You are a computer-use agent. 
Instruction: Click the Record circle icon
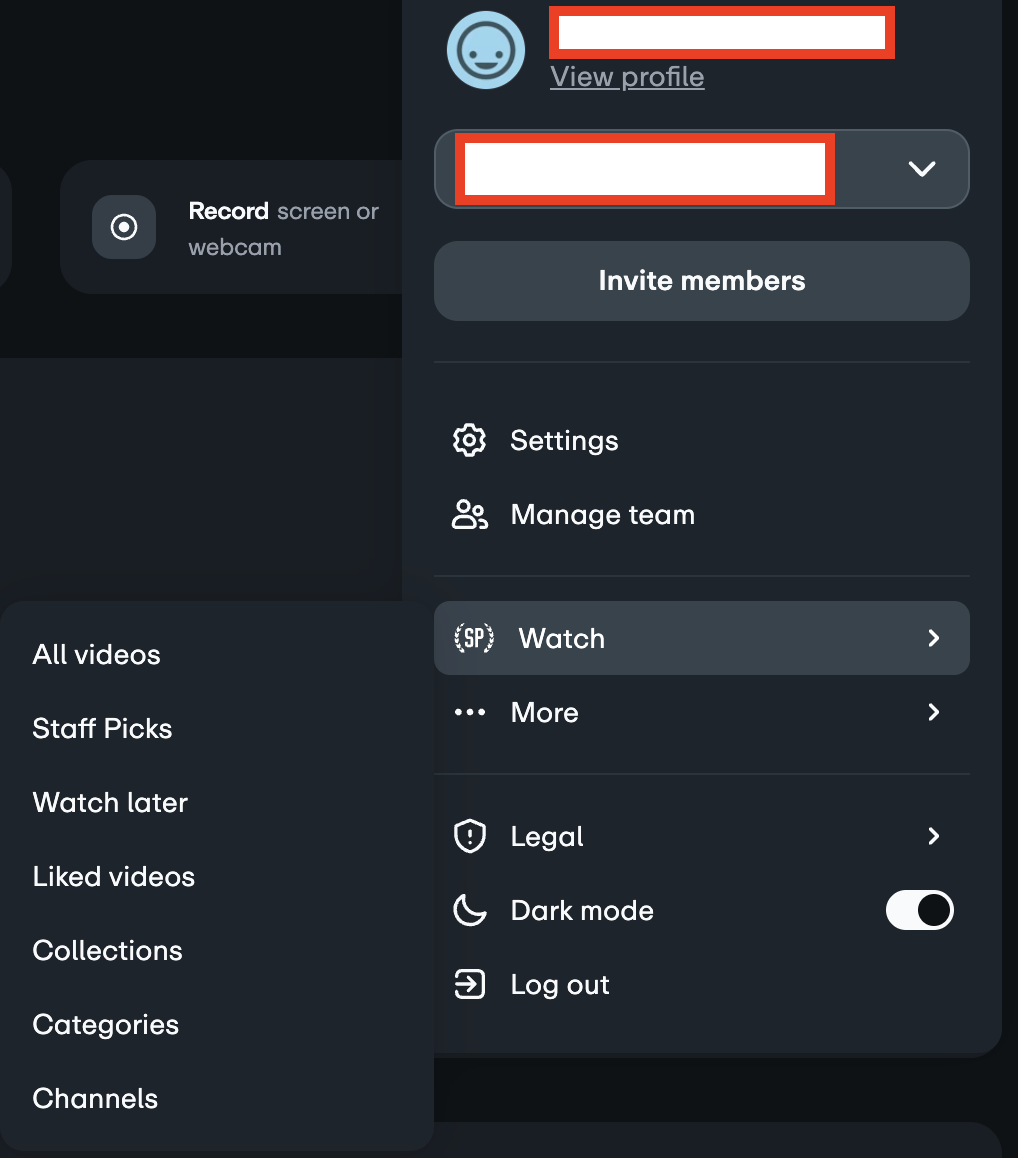tap(124, 228)
